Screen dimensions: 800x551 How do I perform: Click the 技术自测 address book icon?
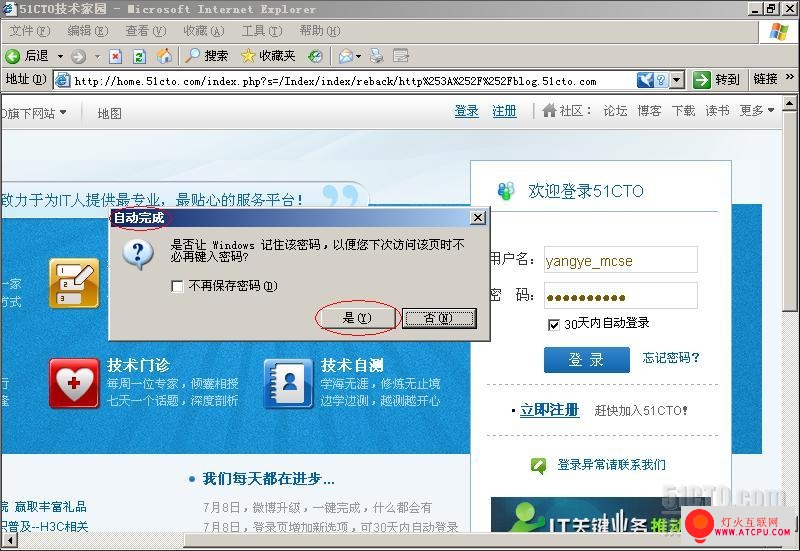289,384
